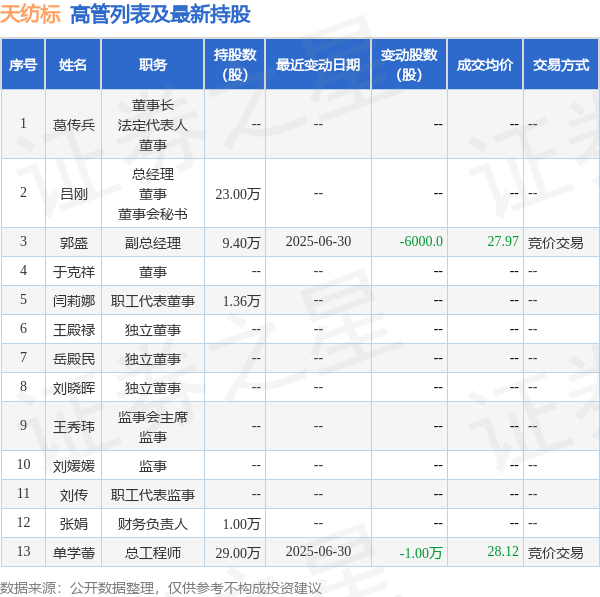Click 竞价交易 in 单学蕾's row

(555, 553)
